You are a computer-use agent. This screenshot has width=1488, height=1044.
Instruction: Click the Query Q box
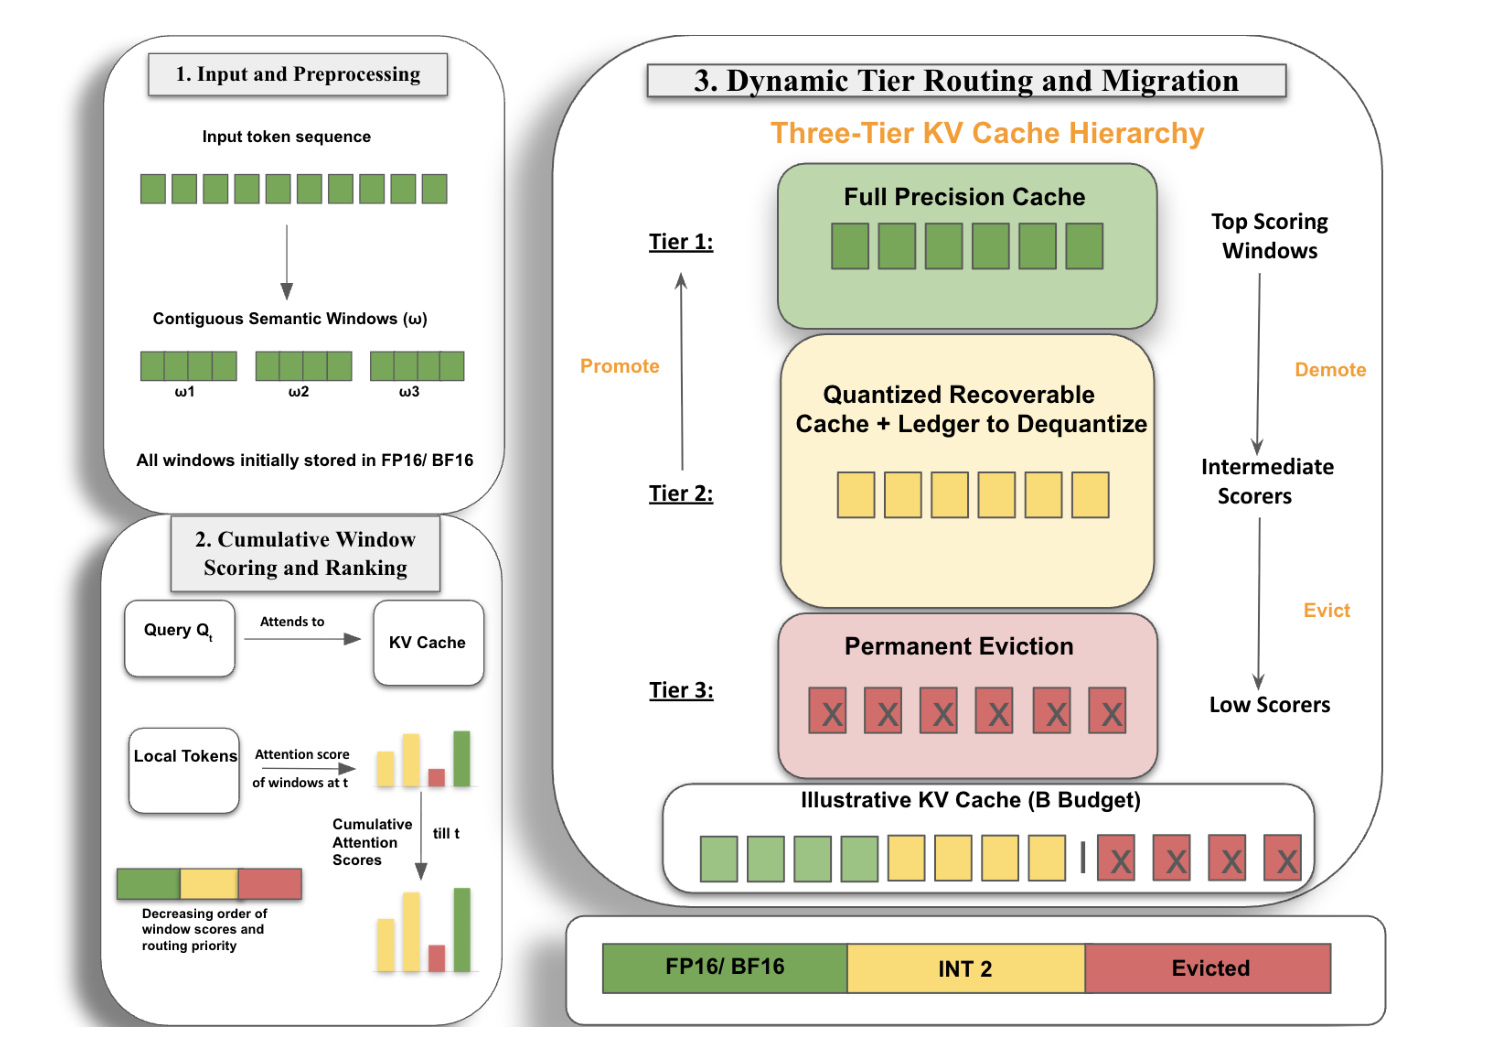point(180,638)
